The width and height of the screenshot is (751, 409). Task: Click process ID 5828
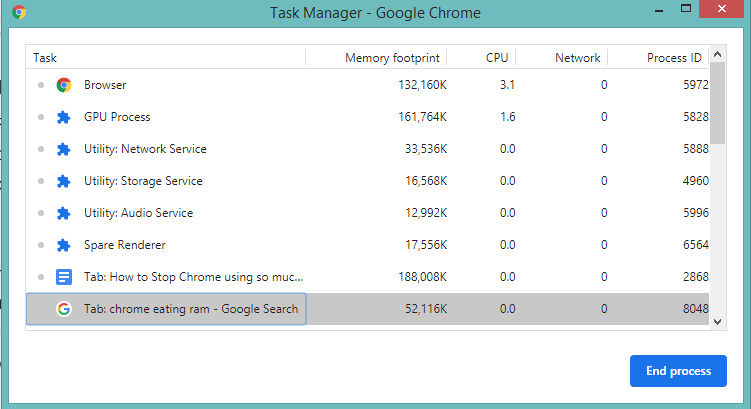[696, 117]
